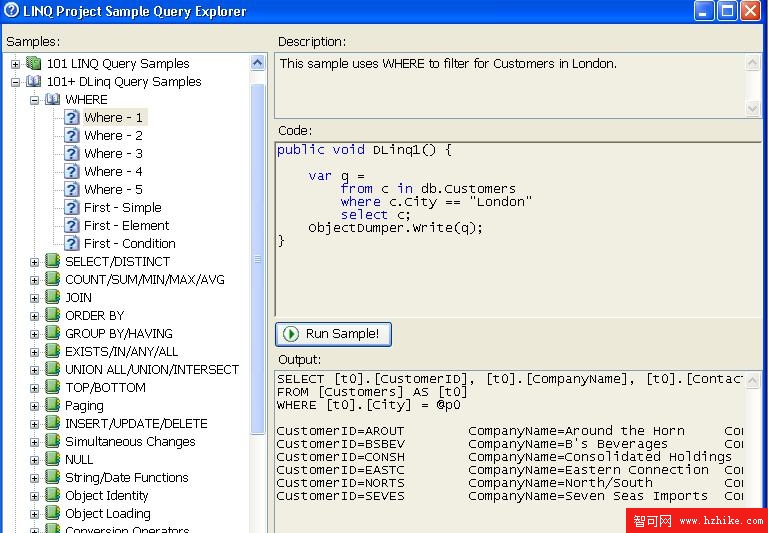
Task: Click the green book icon of ORDER BY
Action: click(52, 315)
